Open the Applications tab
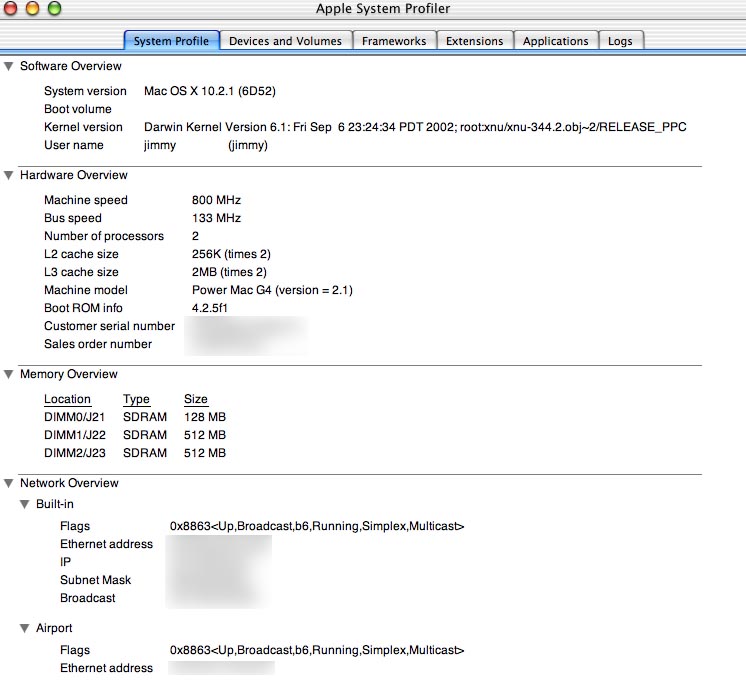The image size is (746, 682). (x=555, y=41)
